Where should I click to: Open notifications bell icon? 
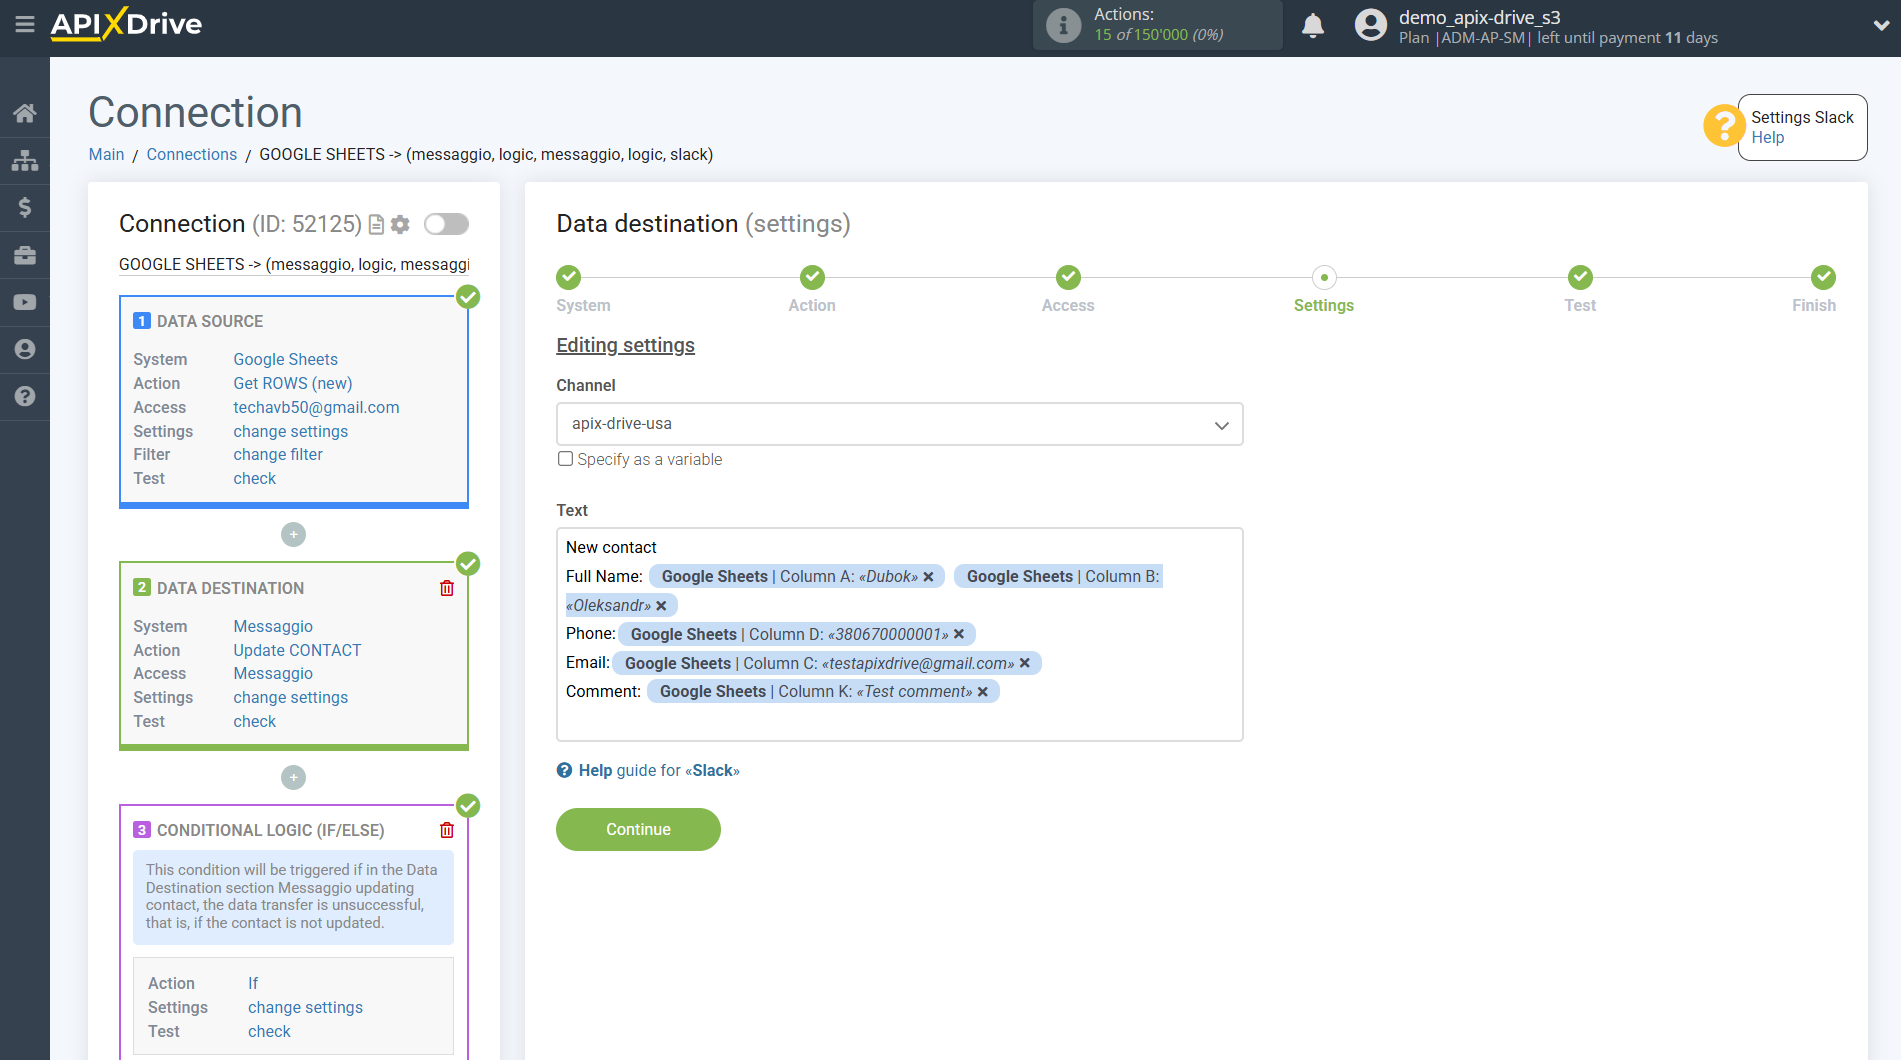coord(1313,25)
